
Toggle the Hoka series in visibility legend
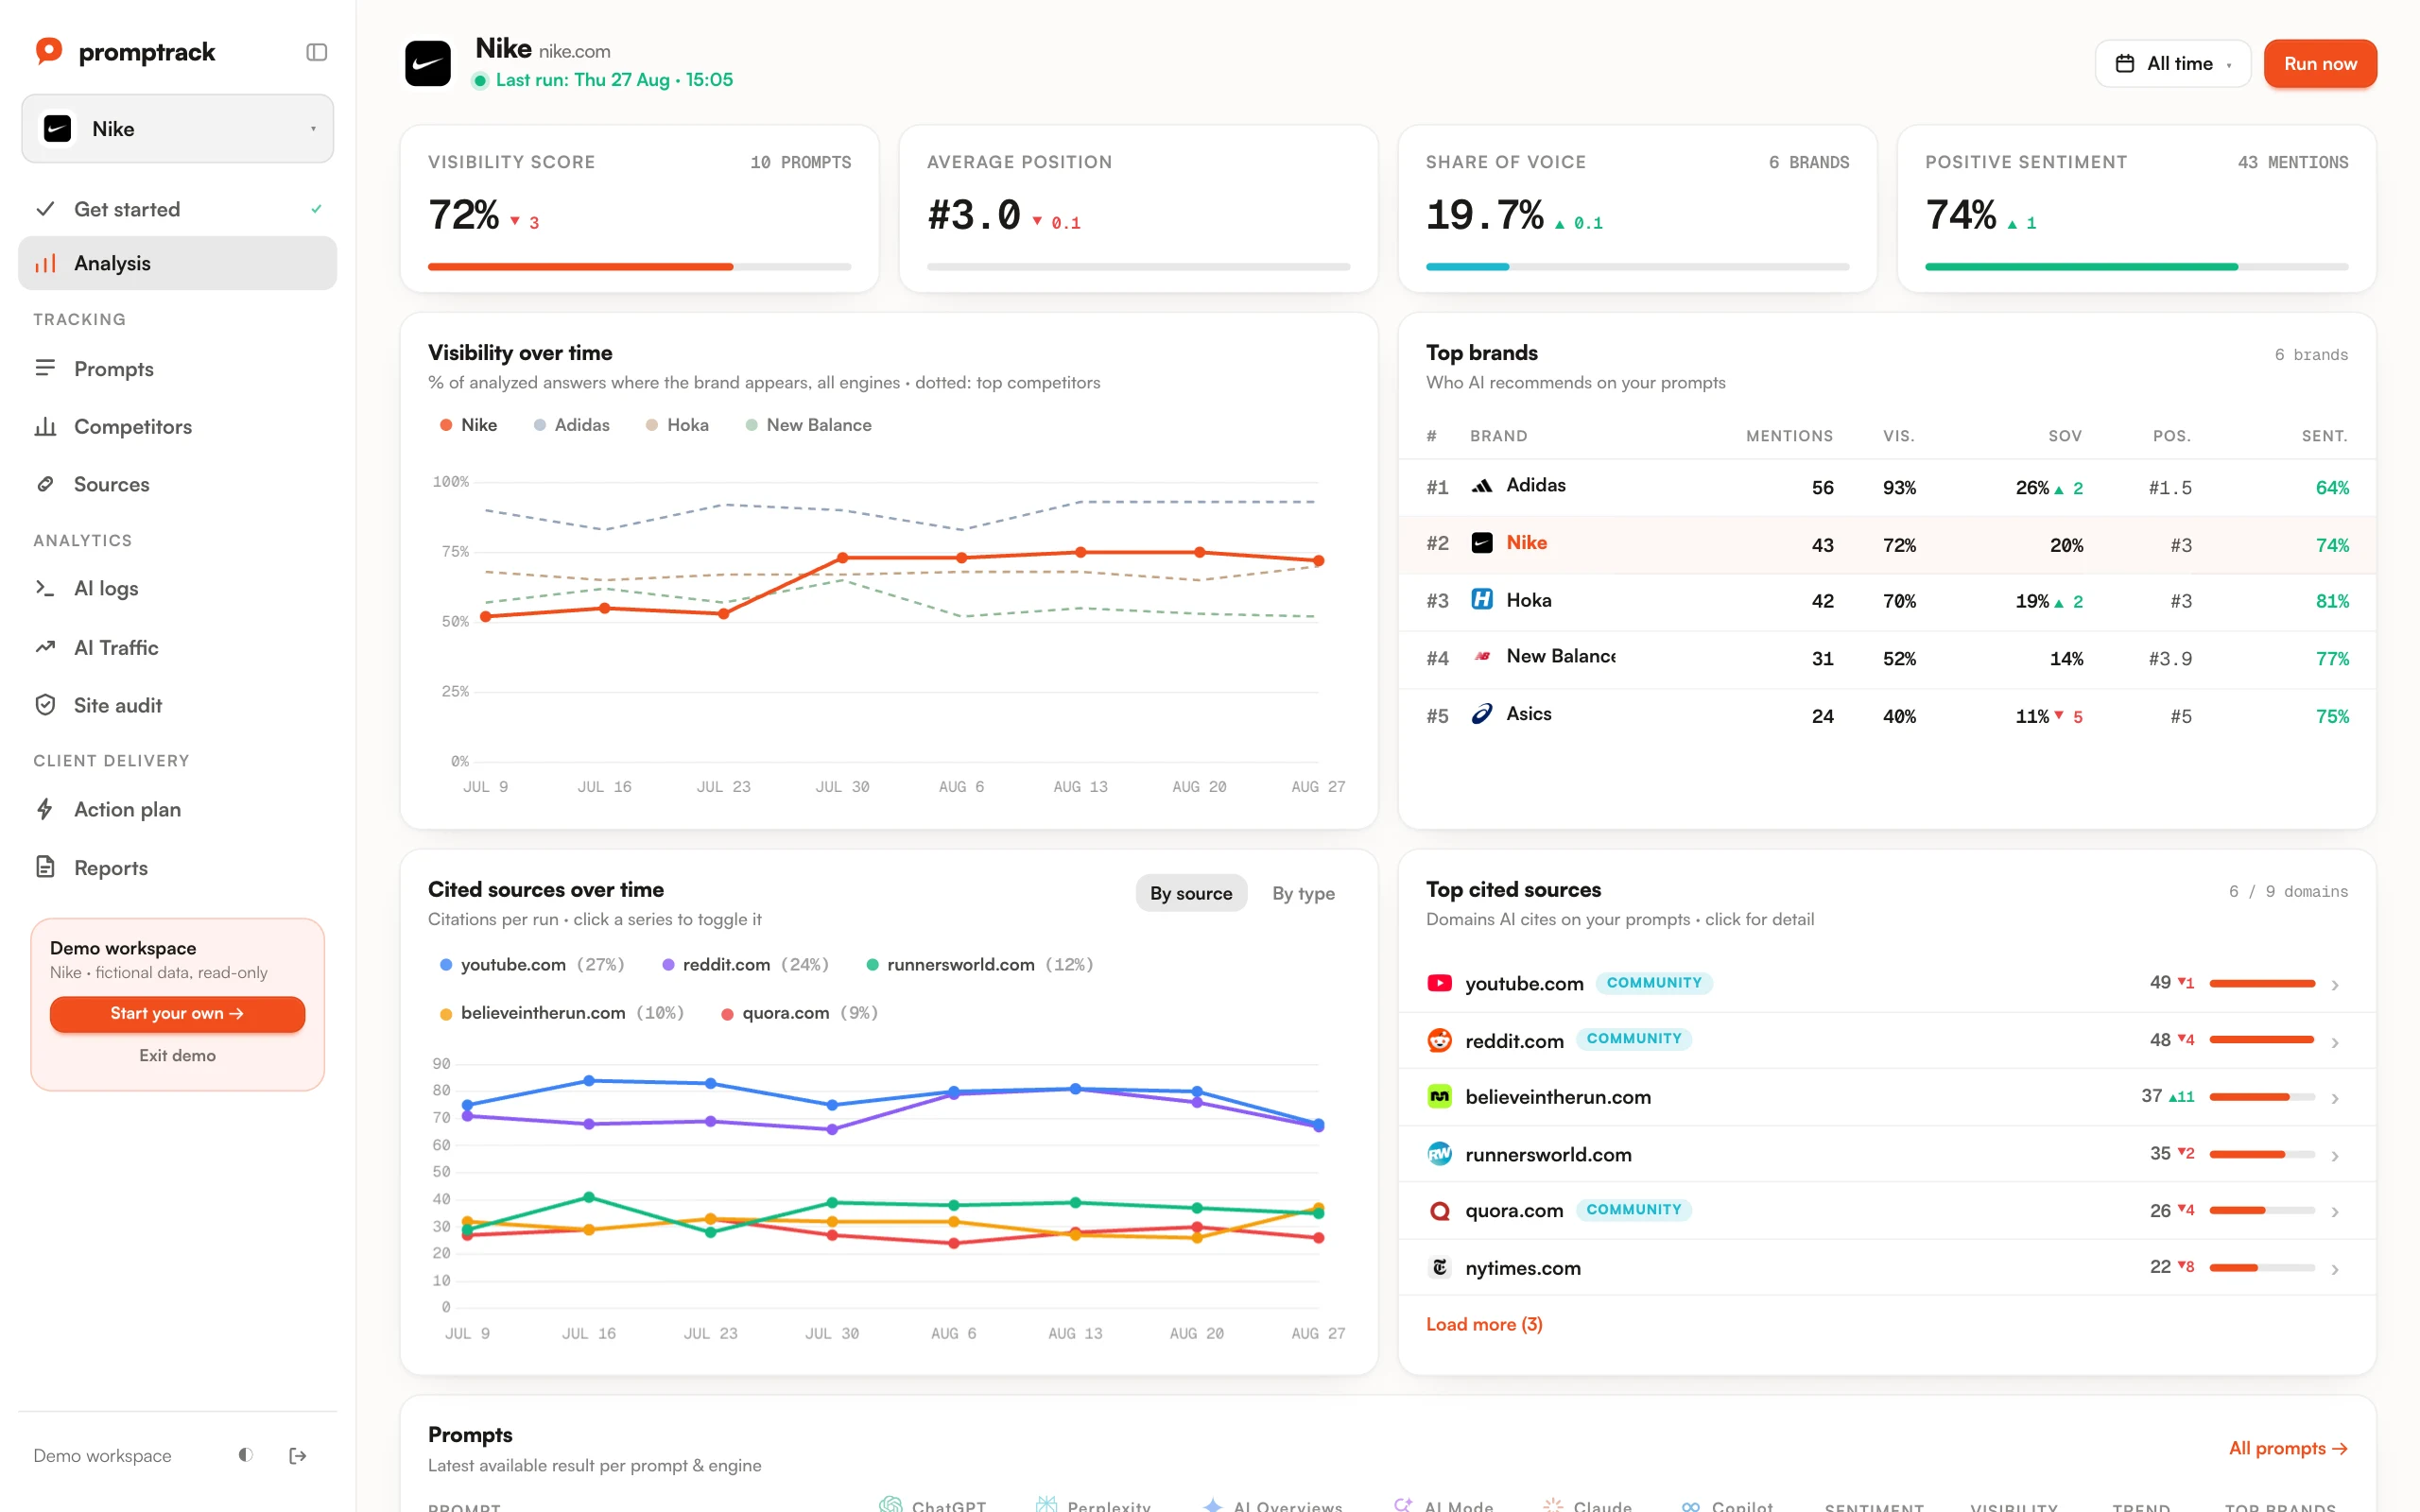(677, 425)
